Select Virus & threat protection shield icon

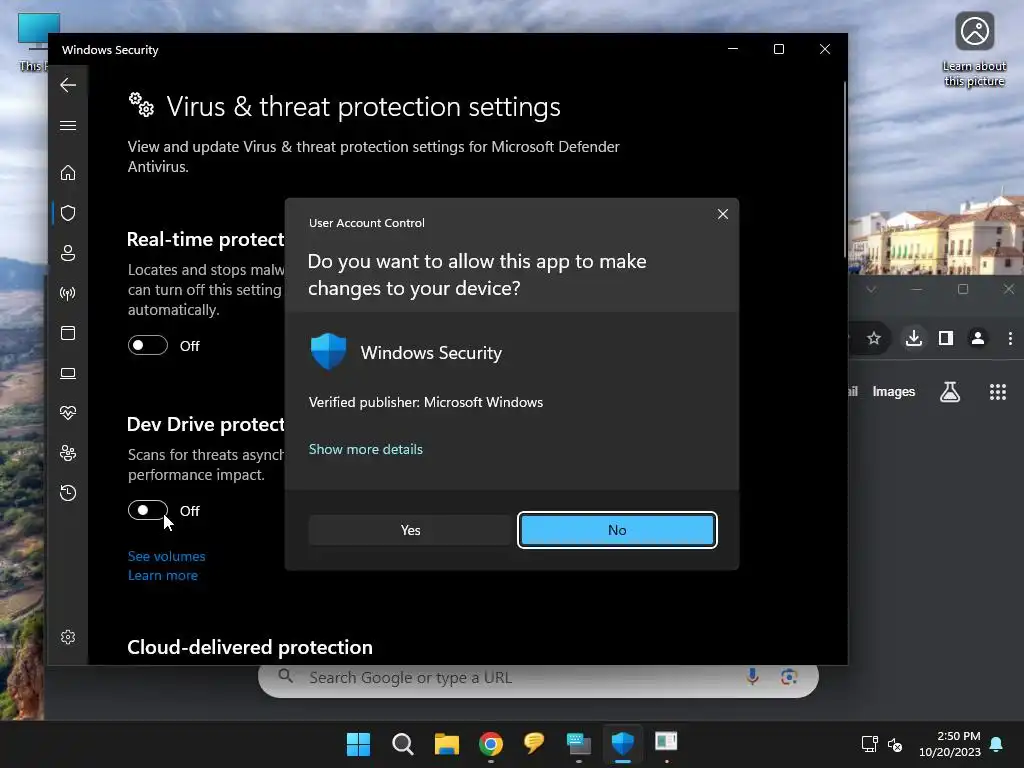(x=68, y=213)
